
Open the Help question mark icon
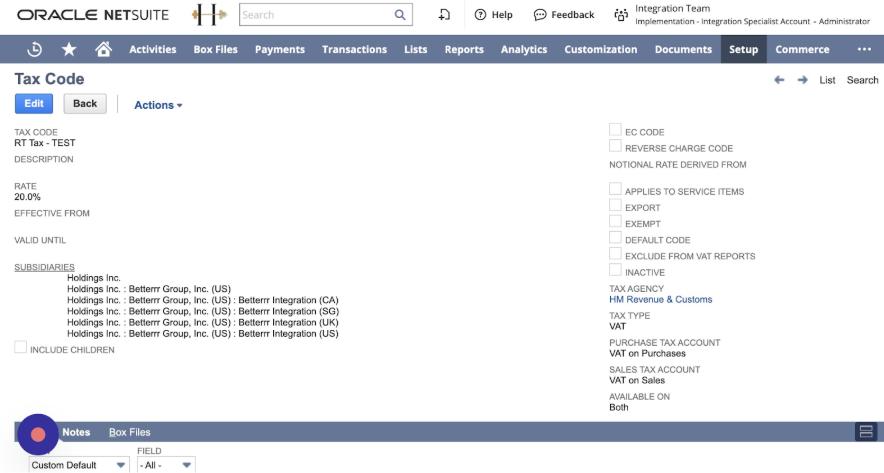[x=480, y=15]
